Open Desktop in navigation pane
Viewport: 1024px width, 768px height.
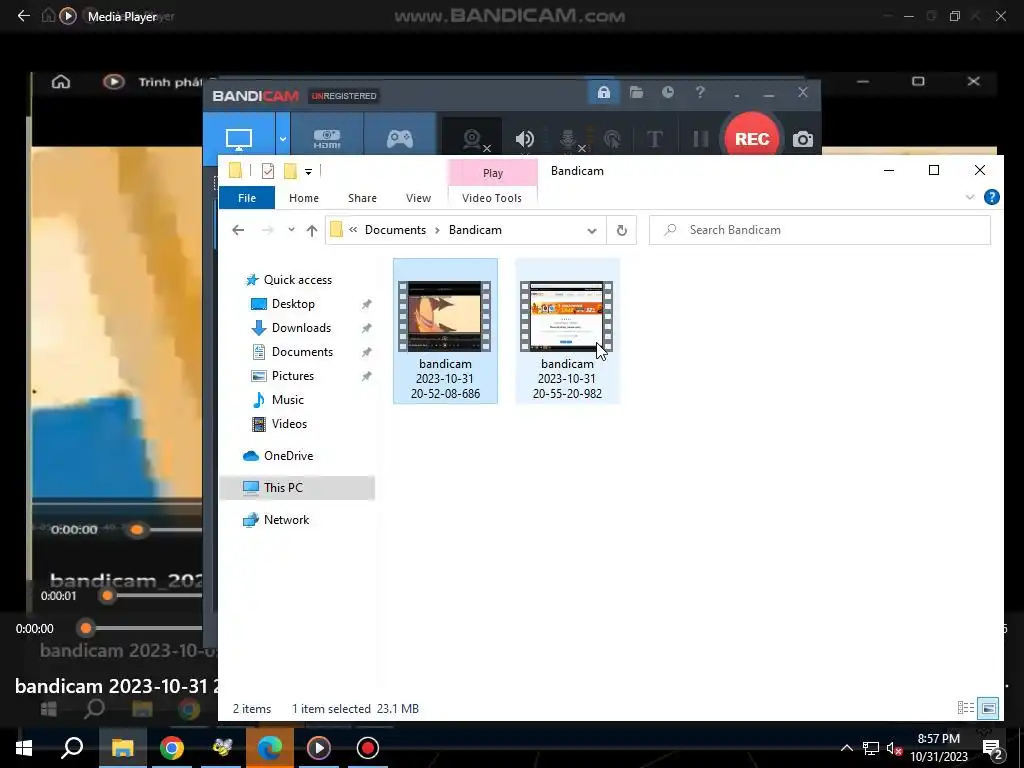(293, 304)
